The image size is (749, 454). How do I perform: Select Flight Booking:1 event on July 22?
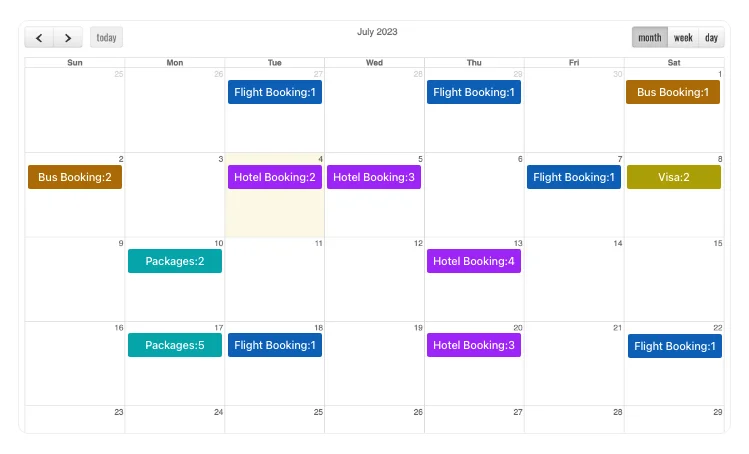[x=675, y=346]
